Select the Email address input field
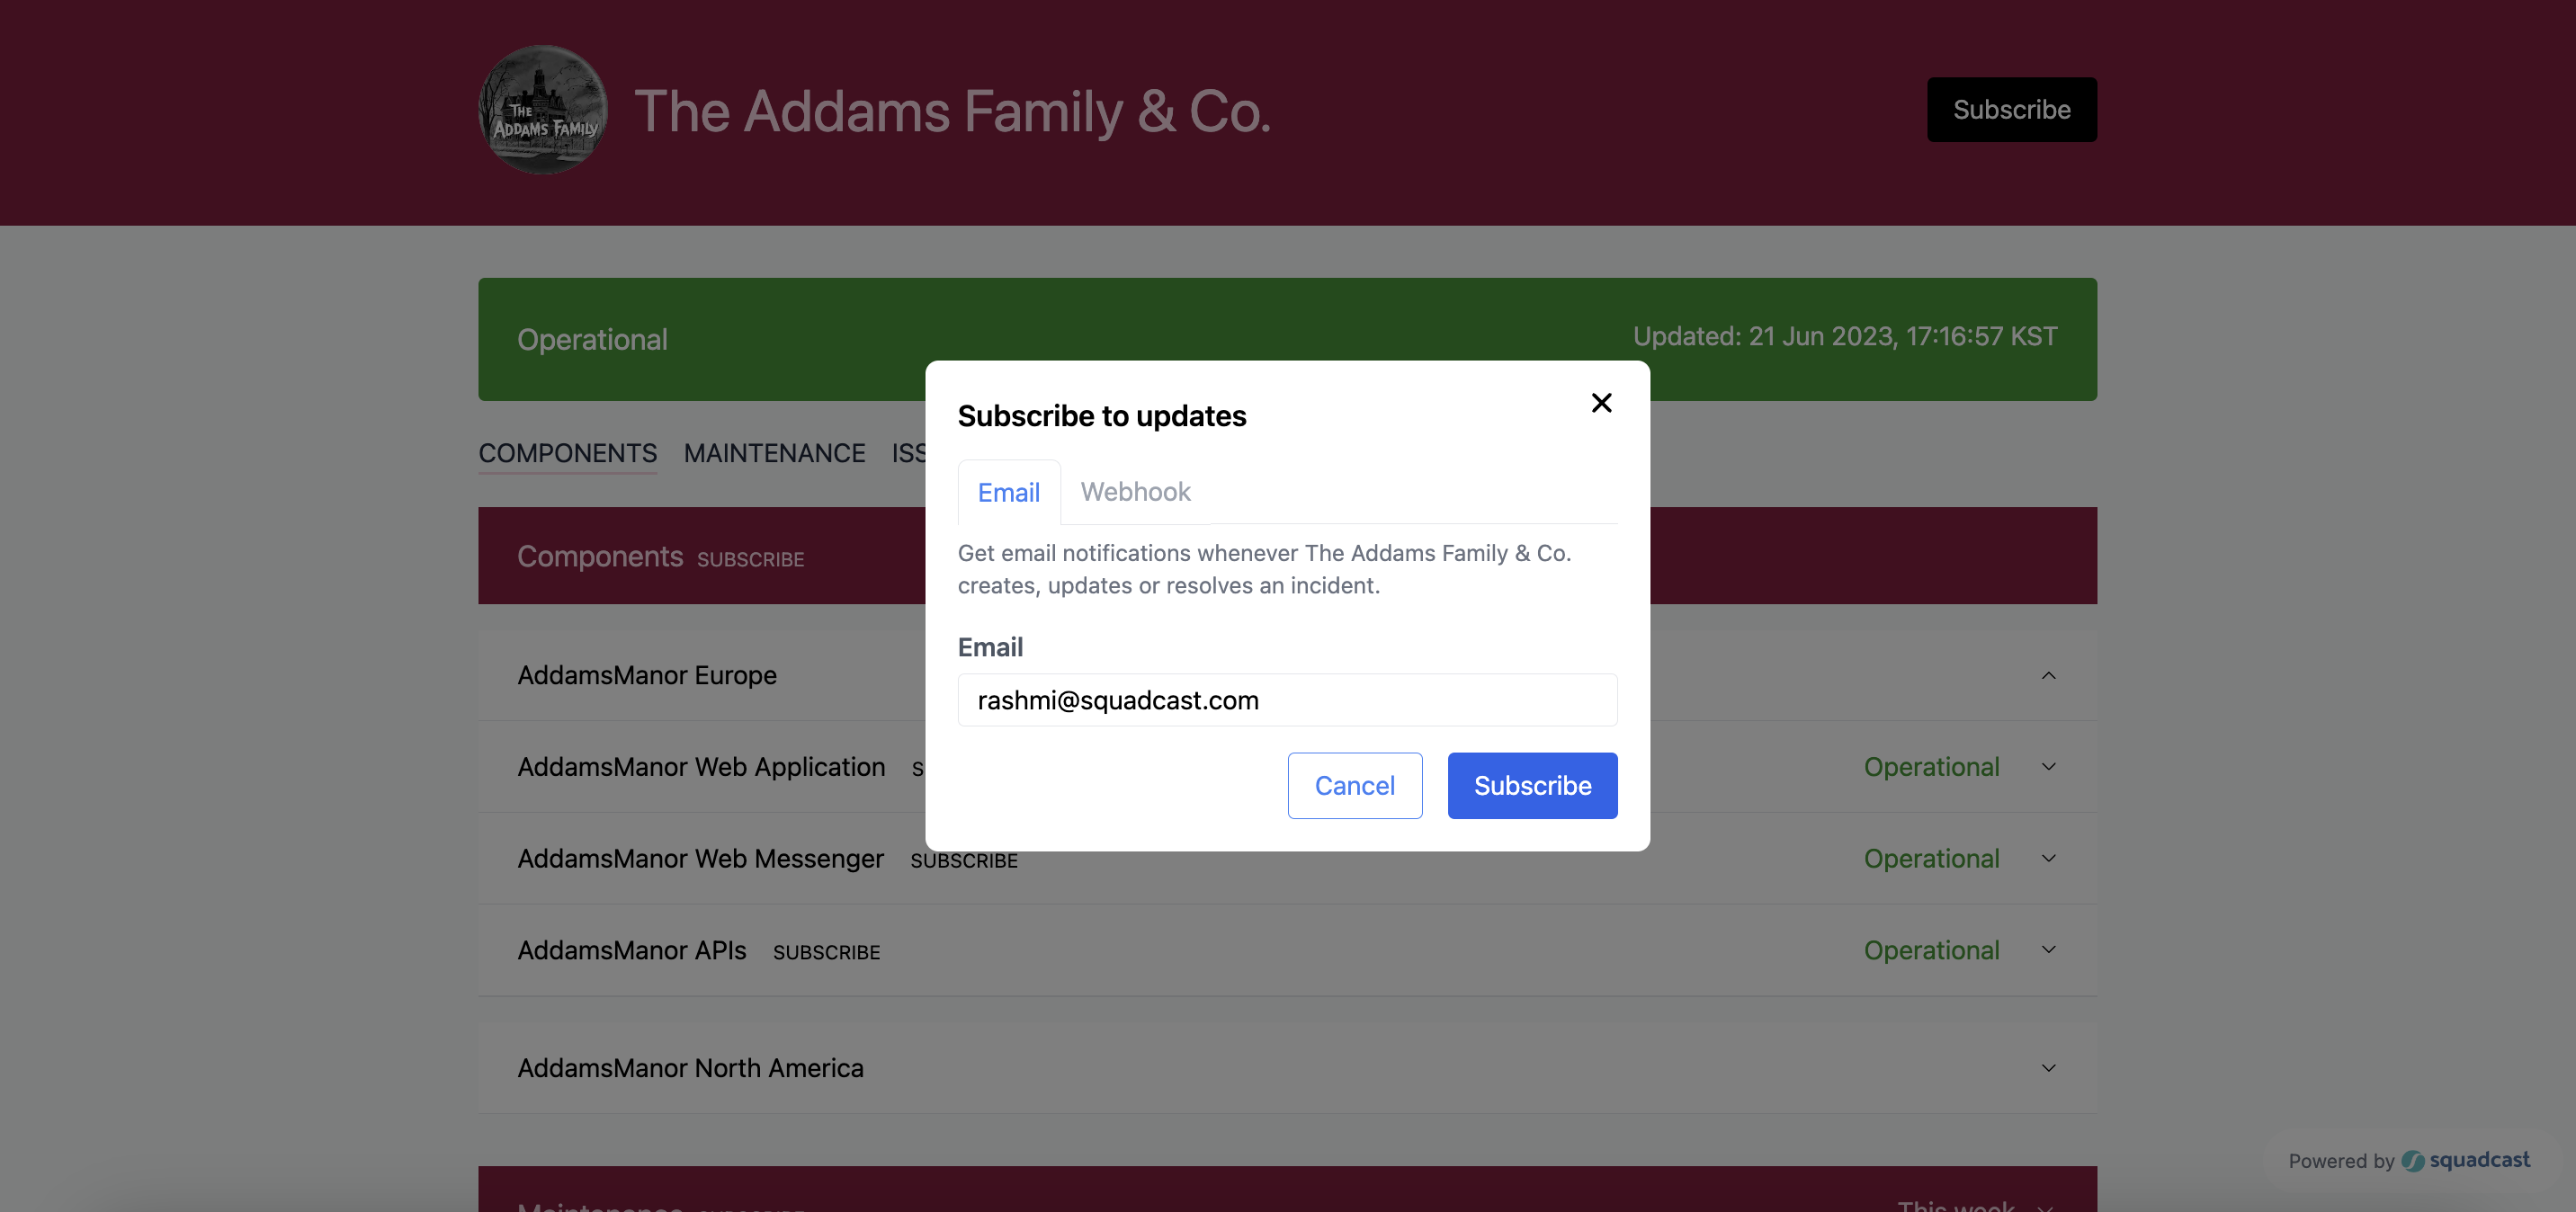 [1286, 700]
